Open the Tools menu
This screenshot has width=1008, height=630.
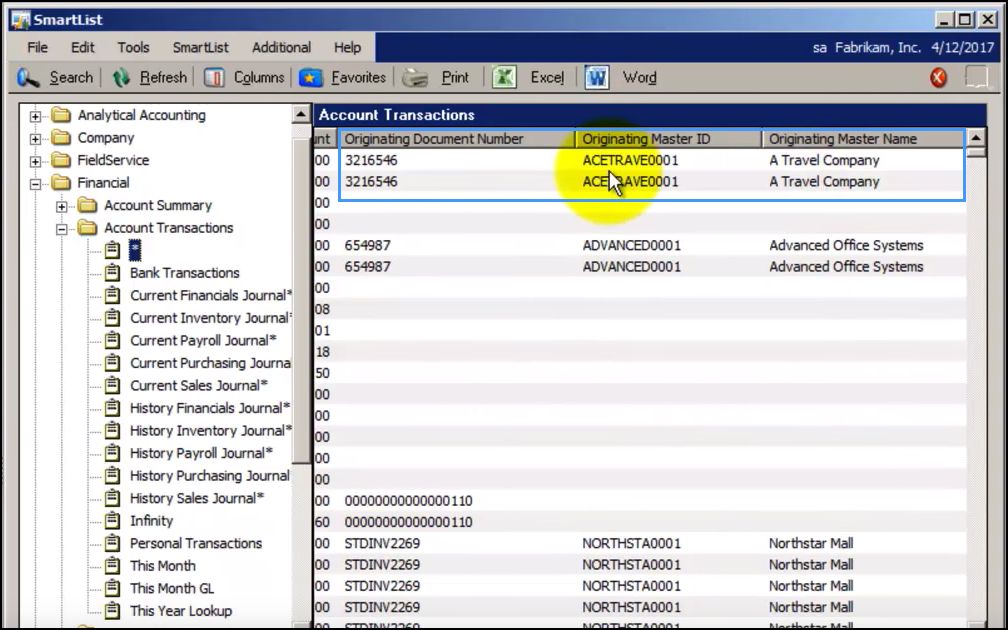click(133, 48)
